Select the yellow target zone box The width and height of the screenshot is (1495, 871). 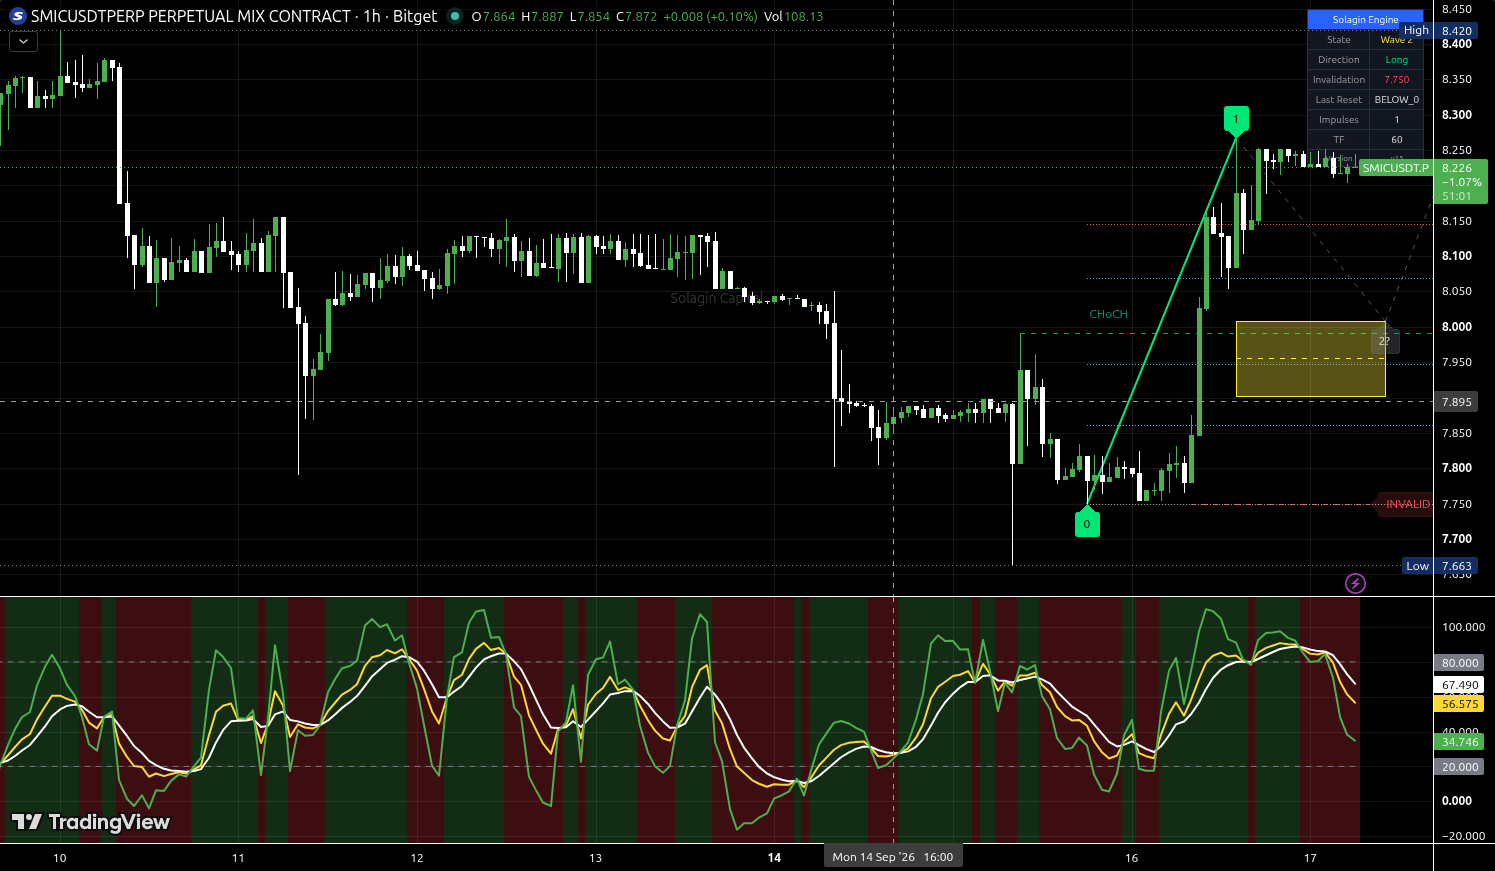click(x=1311, y=359)
